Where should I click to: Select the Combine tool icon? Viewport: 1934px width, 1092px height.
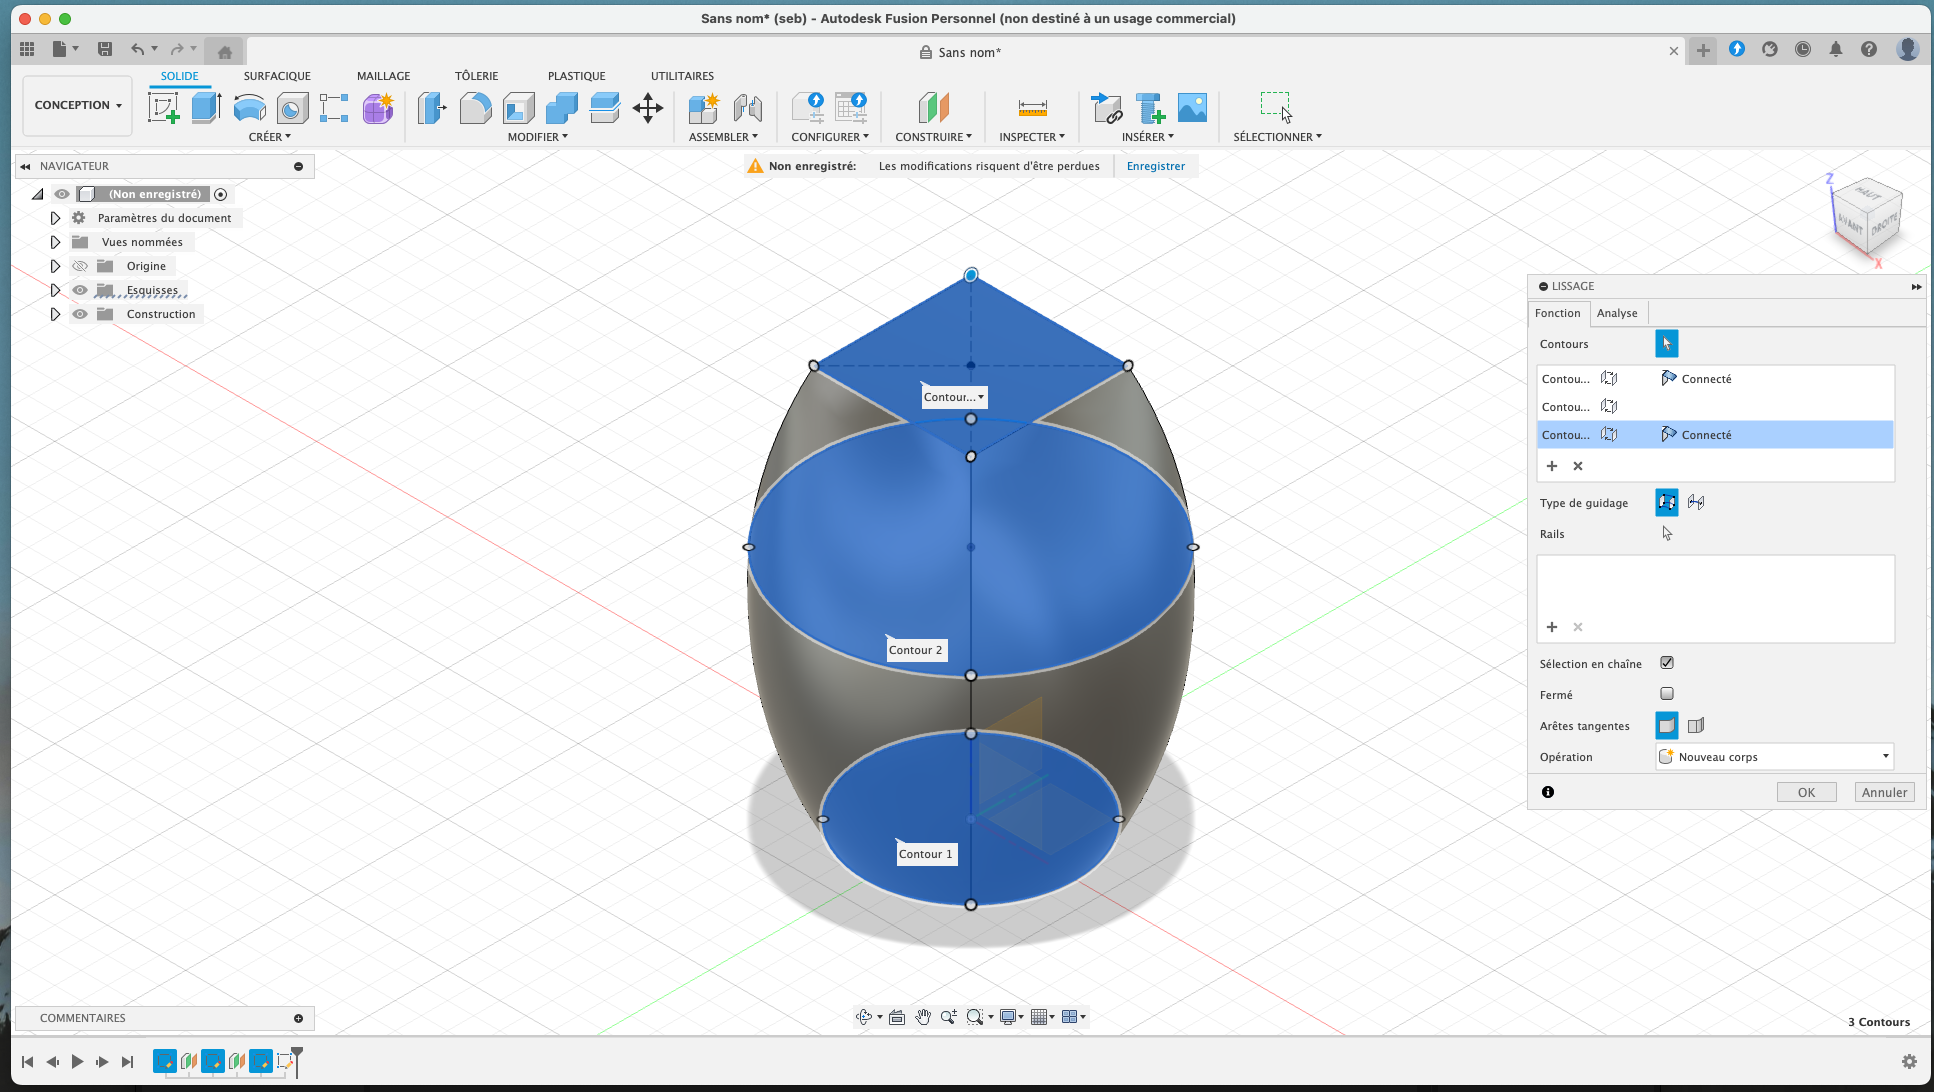(x=561, y=107)
